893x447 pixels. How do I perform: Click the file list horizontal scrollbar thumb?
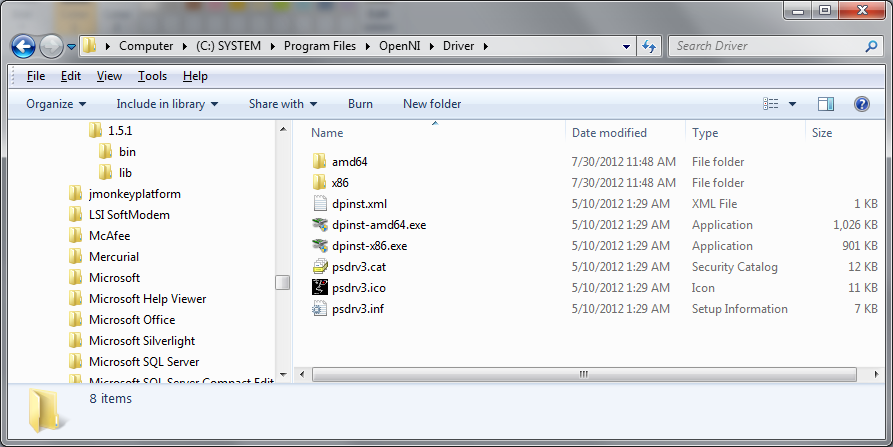pos(584,374)
